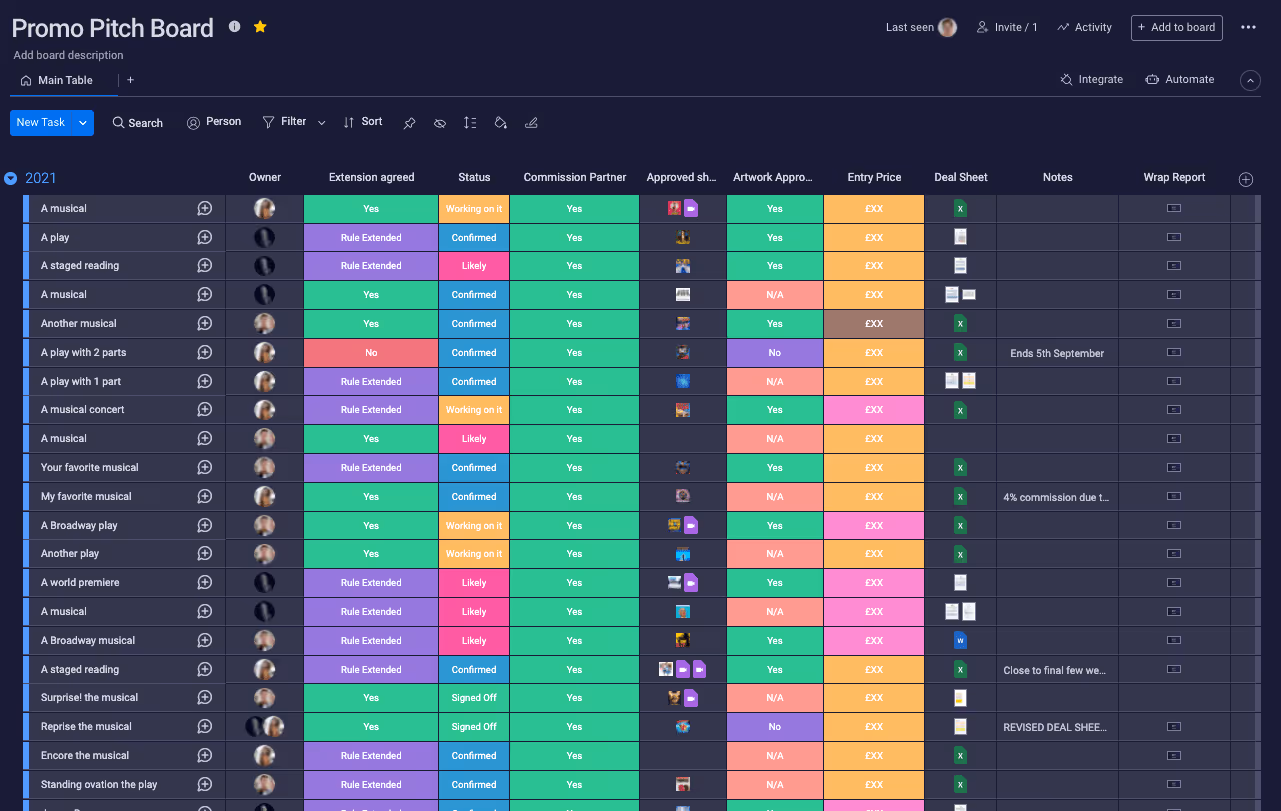
Task: Click the Add to board button
Action: (1176, 27)
